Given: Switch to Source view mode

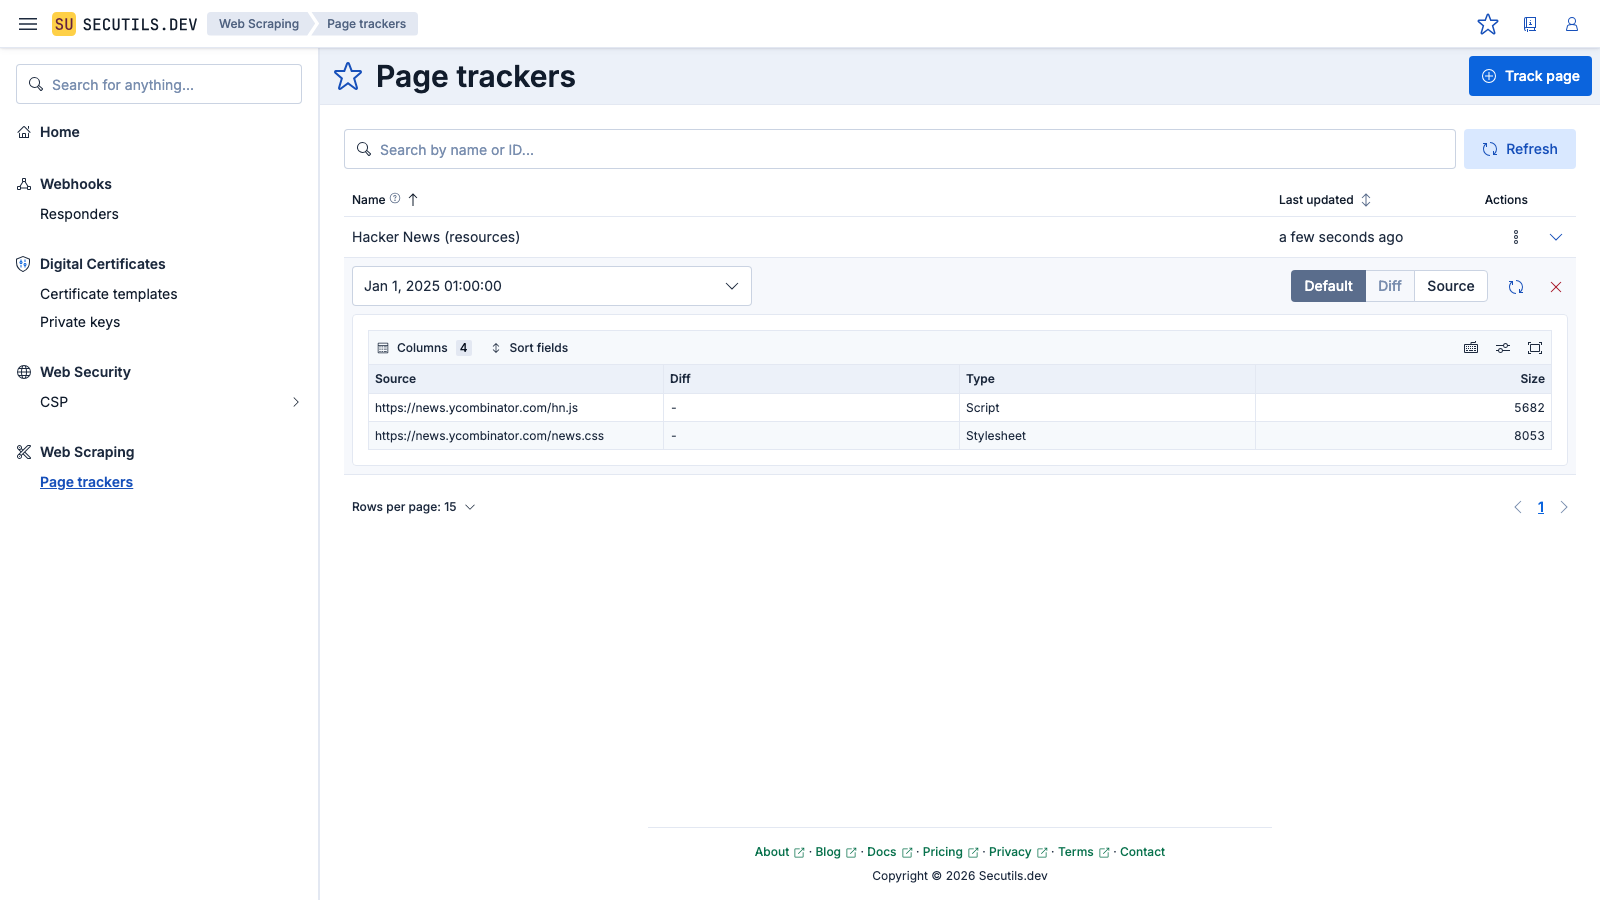Looking at the screenshot, I should pos(1450,286).
